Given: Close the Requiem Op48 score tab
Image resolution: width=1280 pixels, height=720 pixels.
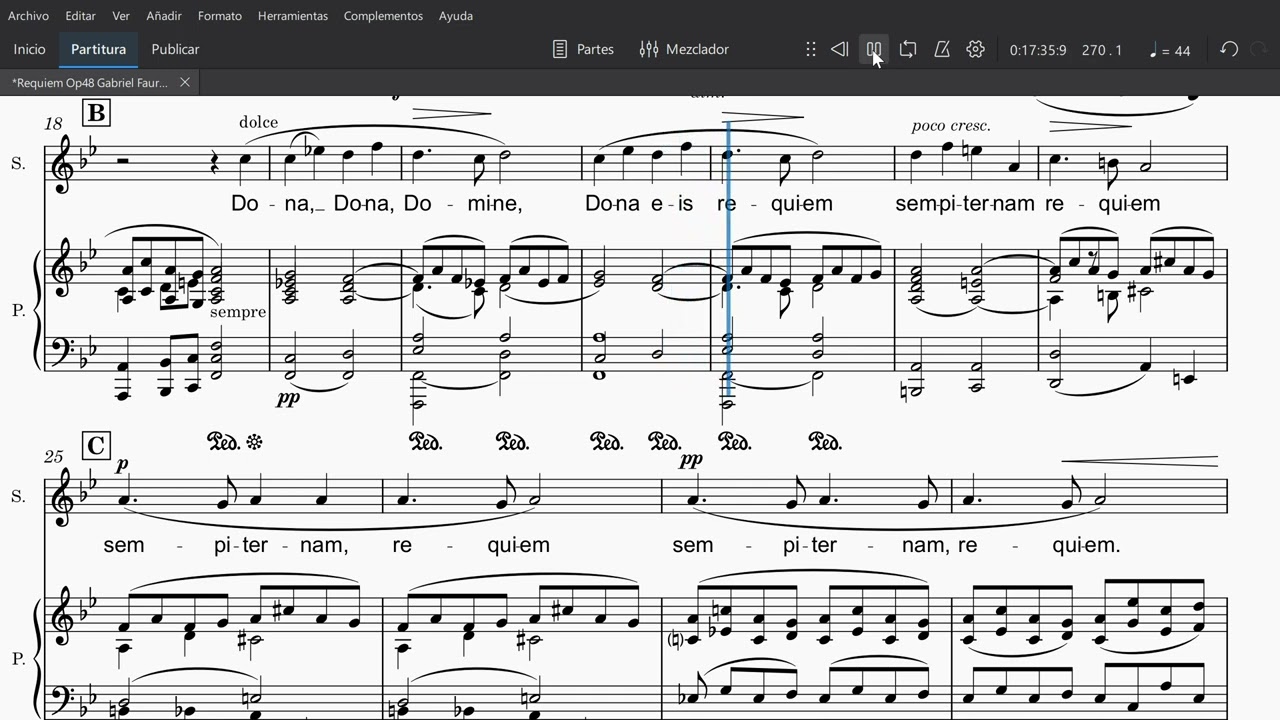Looking at the screenshot, I should 185,82.
